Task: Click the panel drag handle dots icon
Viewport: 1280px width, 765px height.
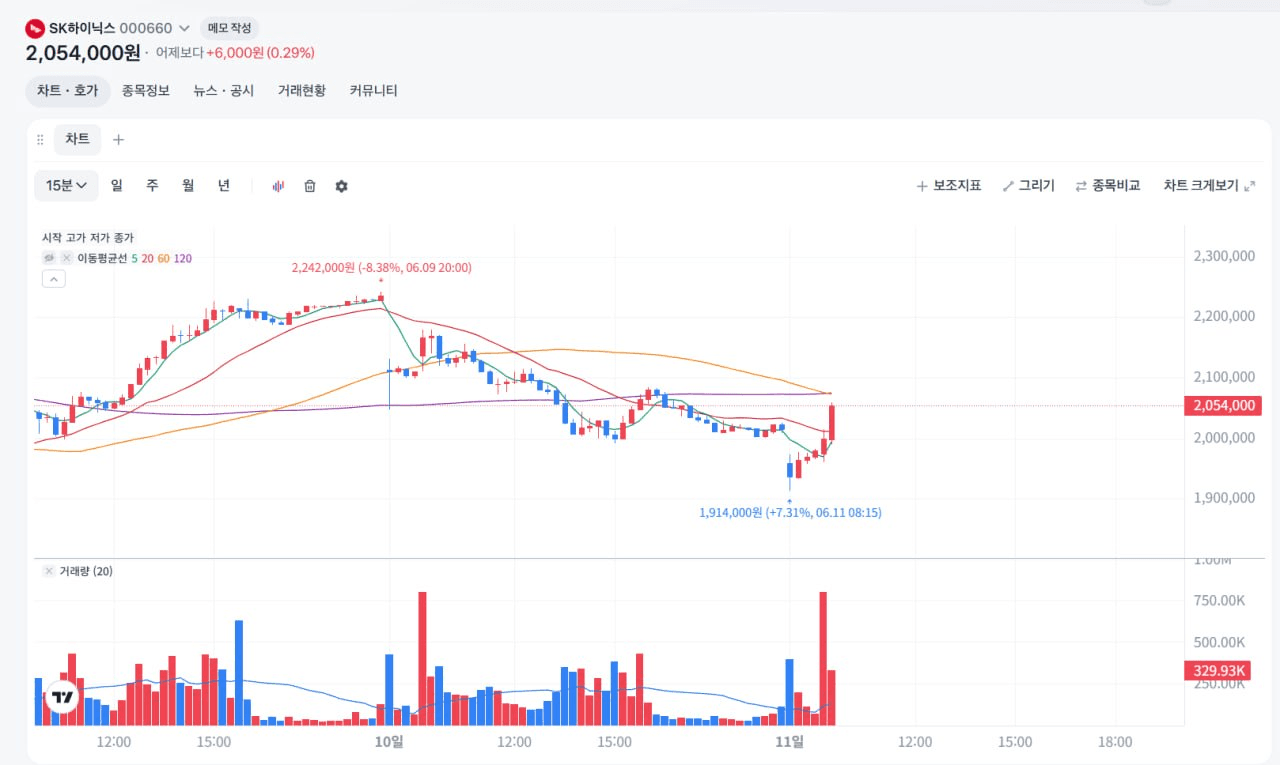Action: tap(40, 140)
